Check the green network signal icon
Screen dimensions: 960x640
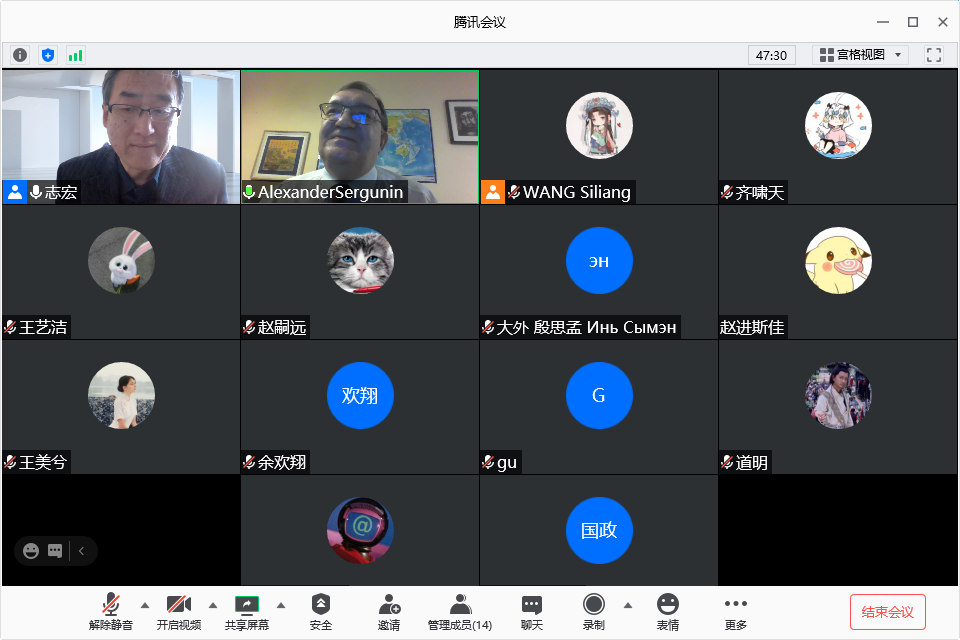point(76,55)
